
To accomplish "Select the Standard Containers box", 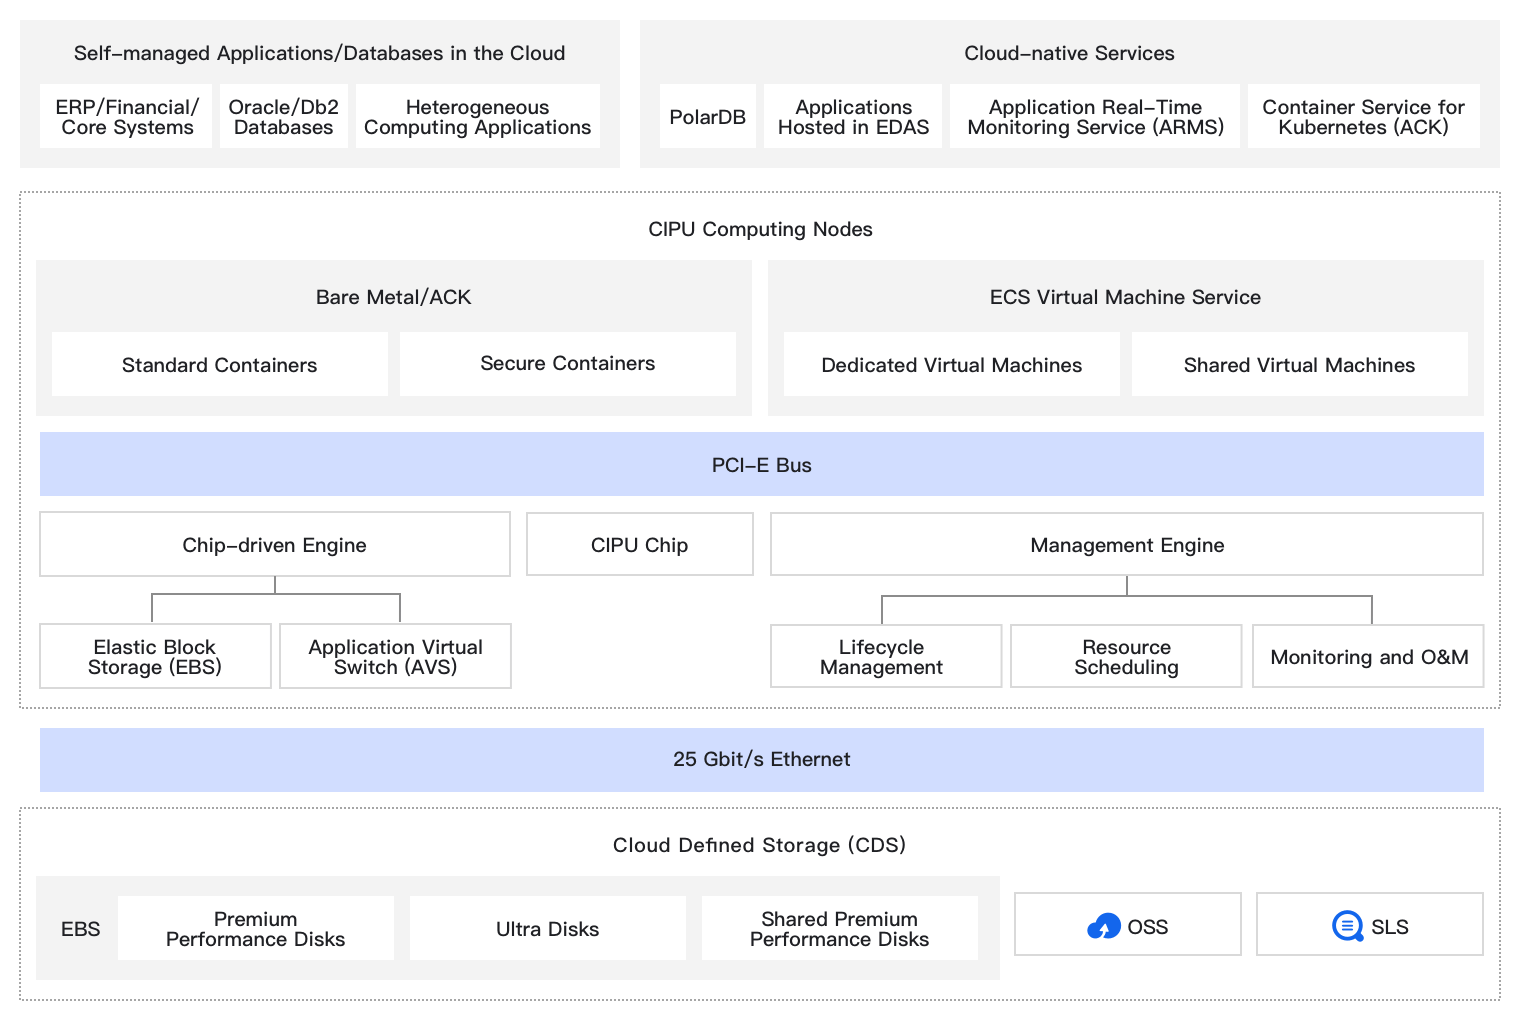I will 219,365.
